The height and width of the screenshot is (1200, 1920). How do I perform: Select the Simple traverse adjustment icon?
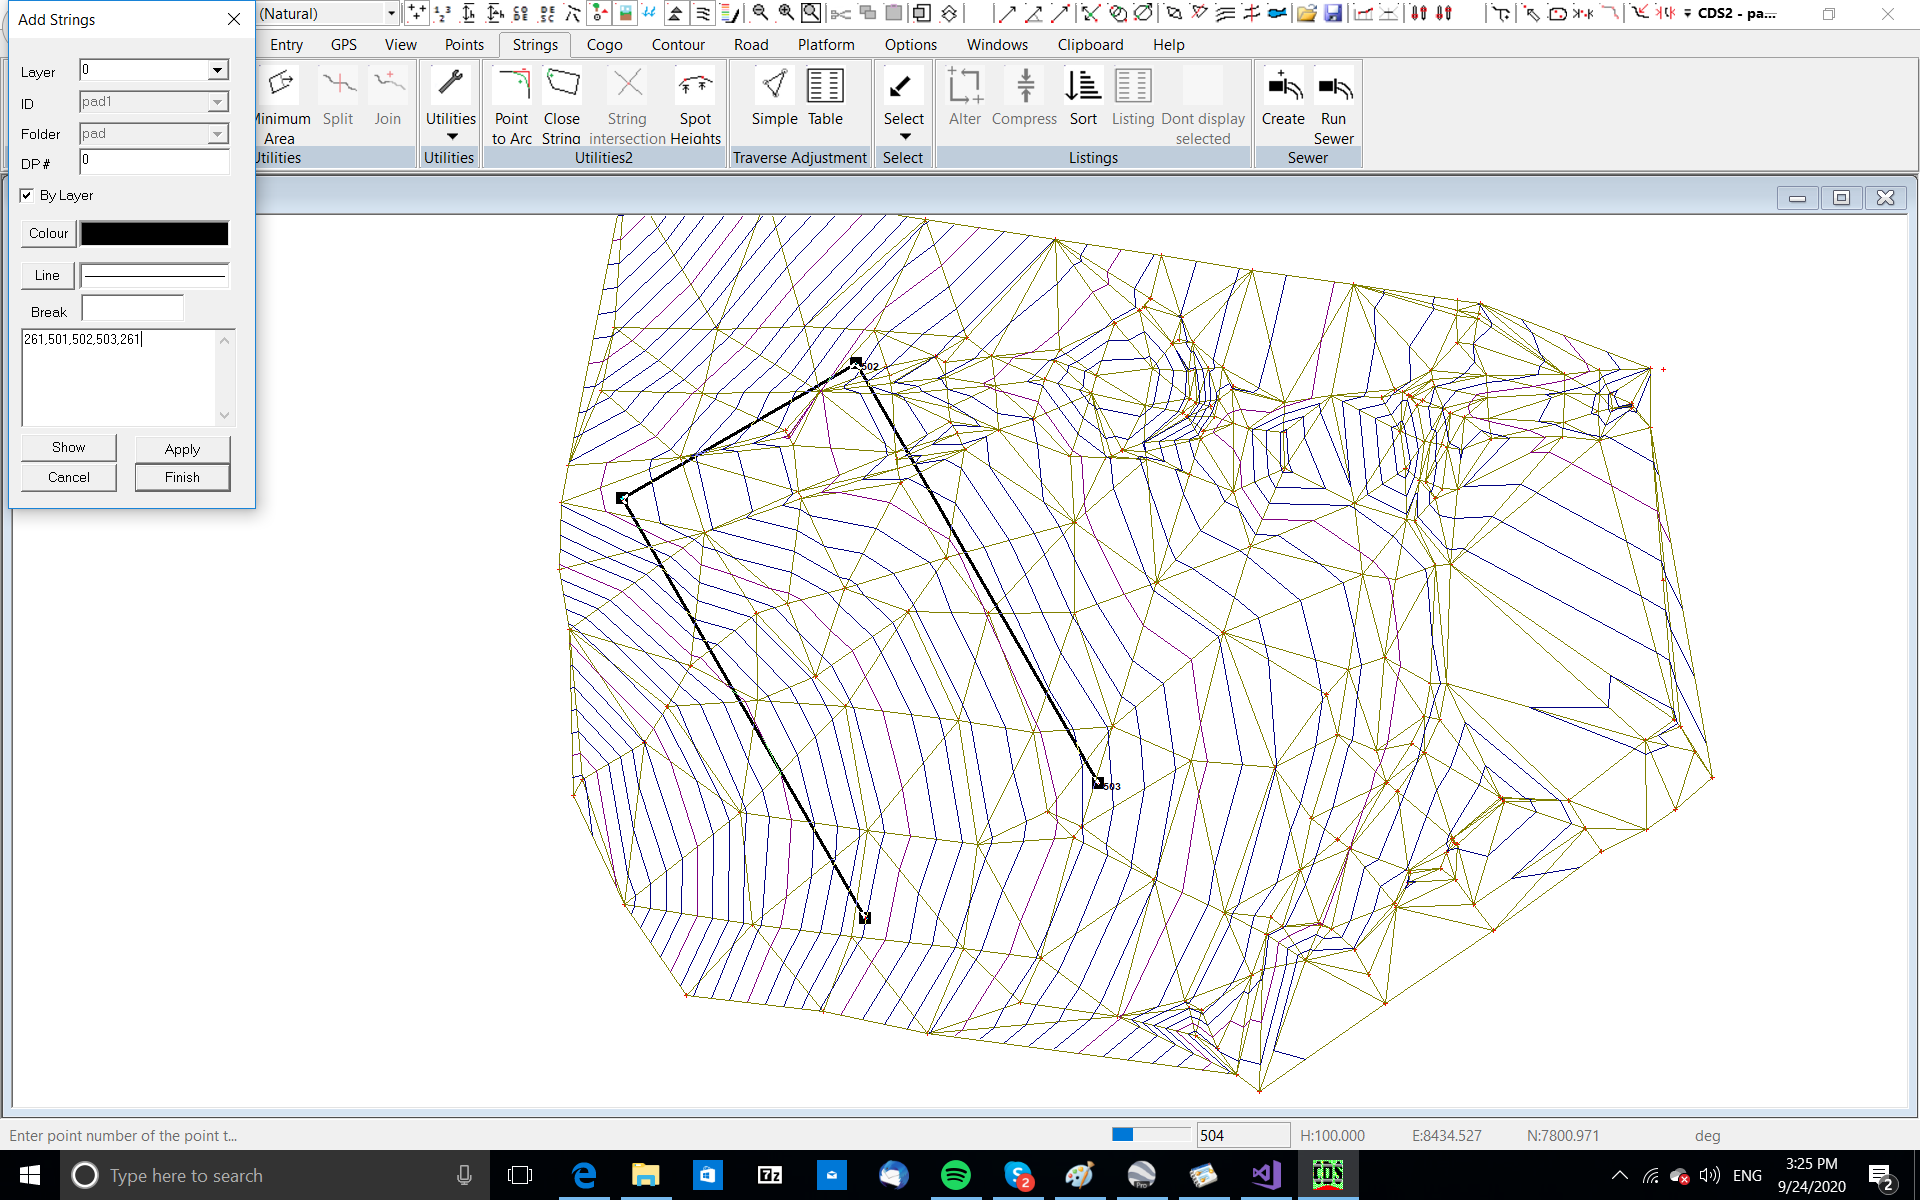click(774, 87)
